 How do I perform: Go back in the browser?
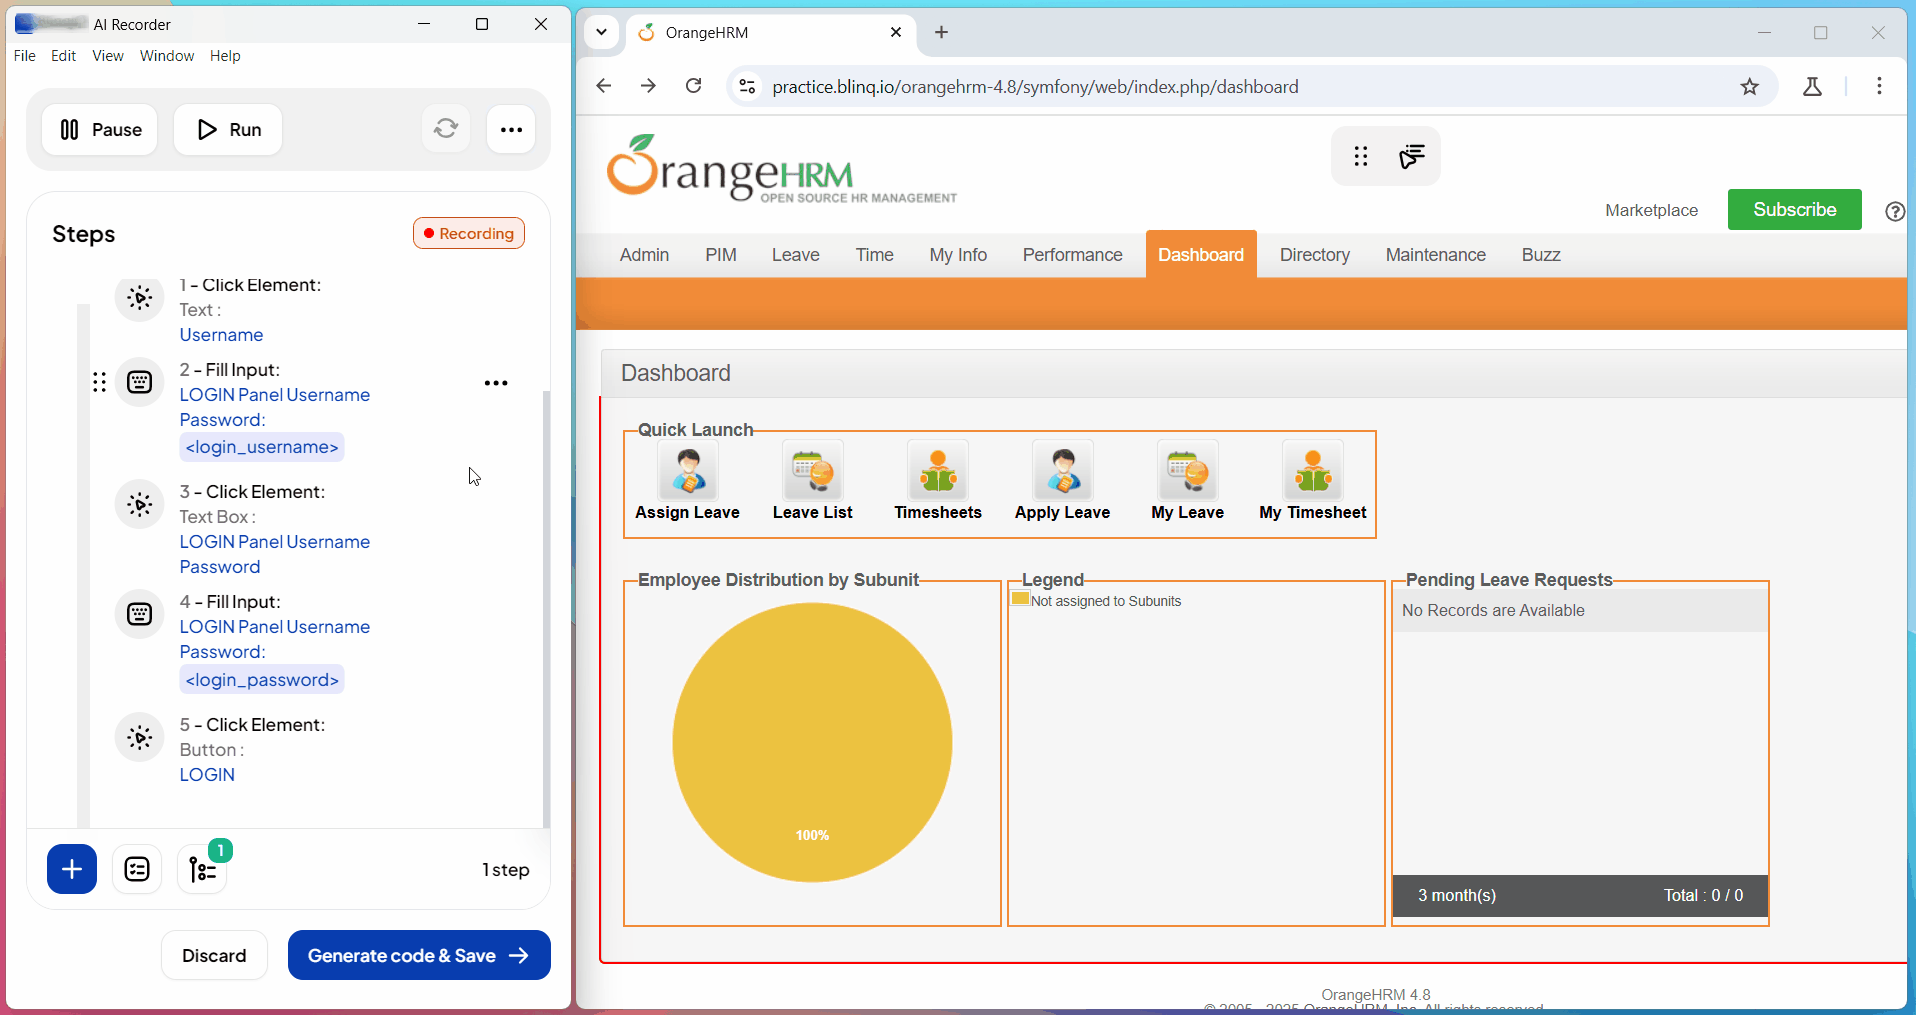tap(603, 86)
